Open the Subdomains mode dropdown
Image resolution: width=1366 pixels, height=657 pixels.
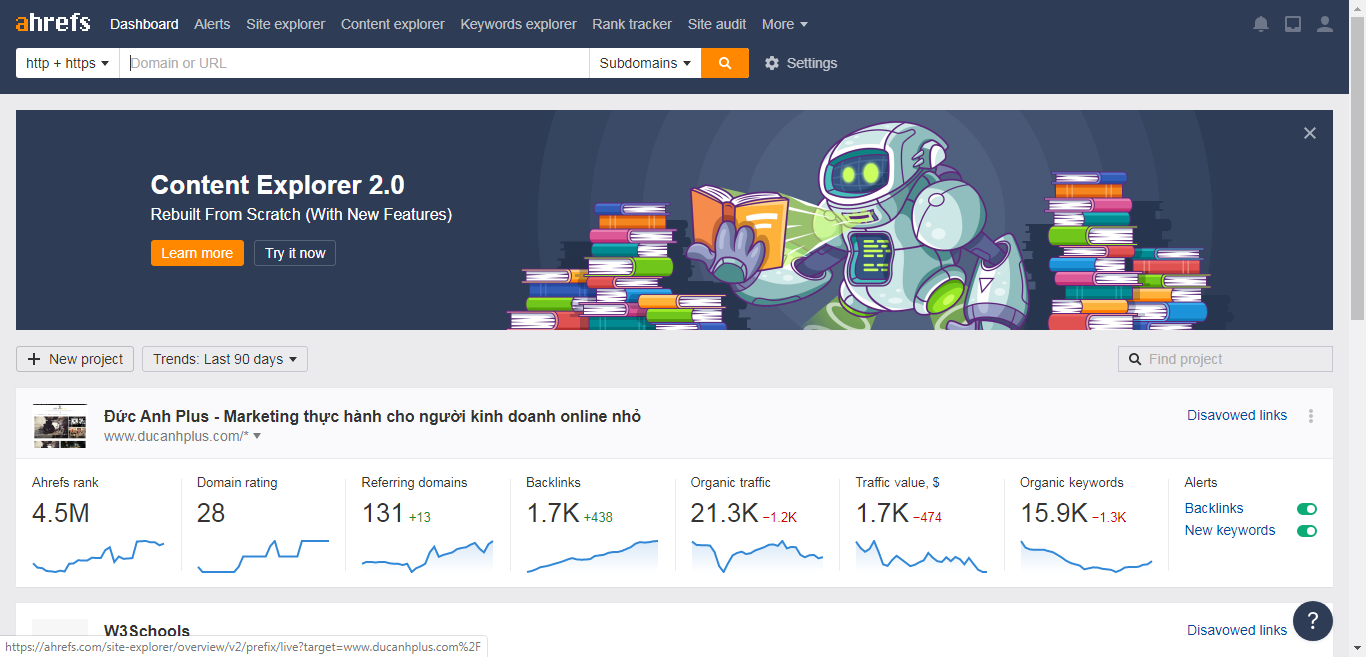tap(645, 63)
